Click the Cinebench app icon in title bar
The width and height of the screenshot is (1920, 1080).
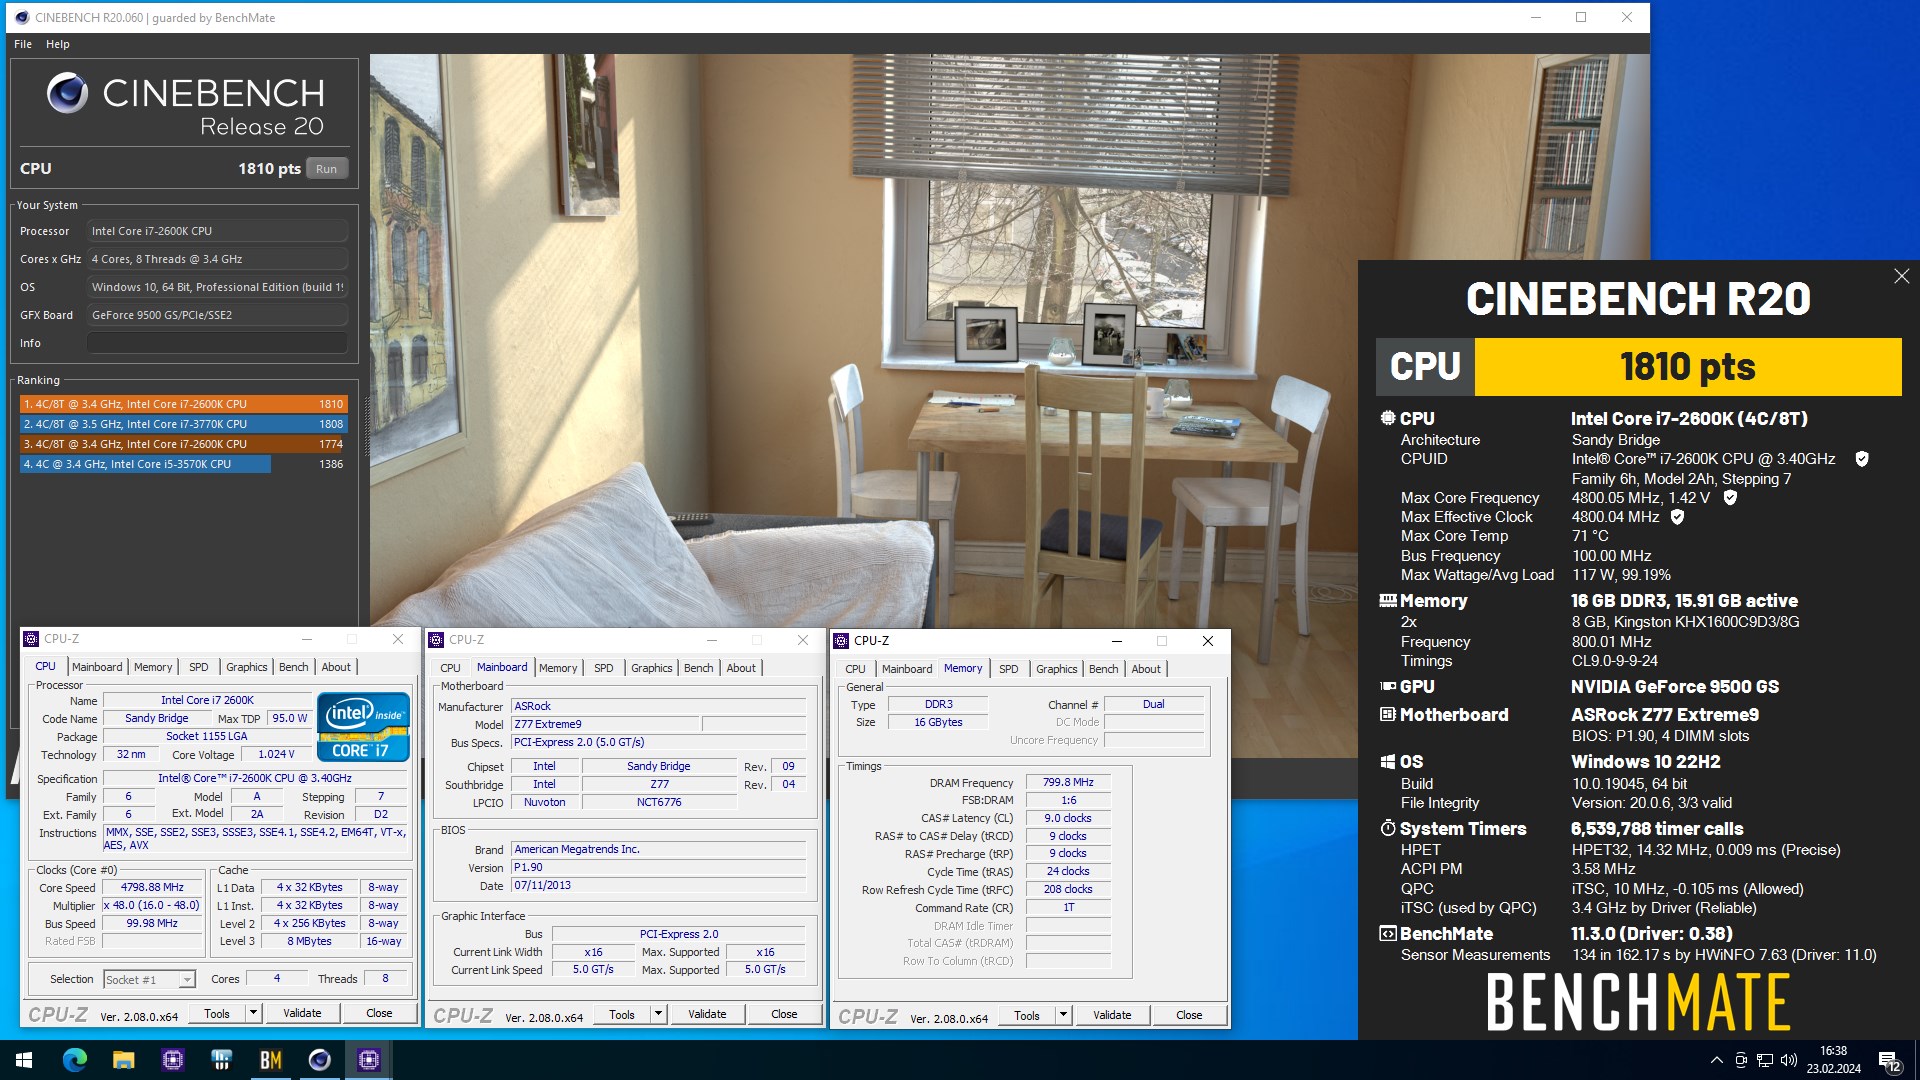(22, 17)
